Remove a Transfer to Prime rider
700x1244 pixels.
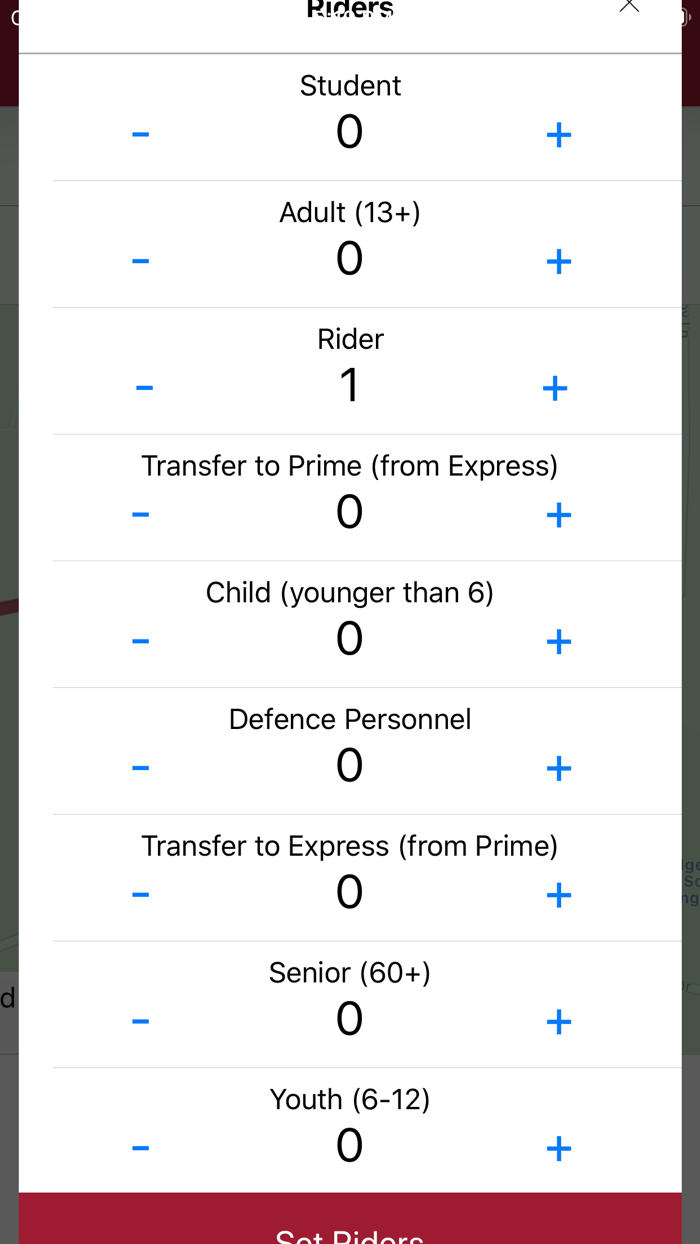tap(141, 514)
